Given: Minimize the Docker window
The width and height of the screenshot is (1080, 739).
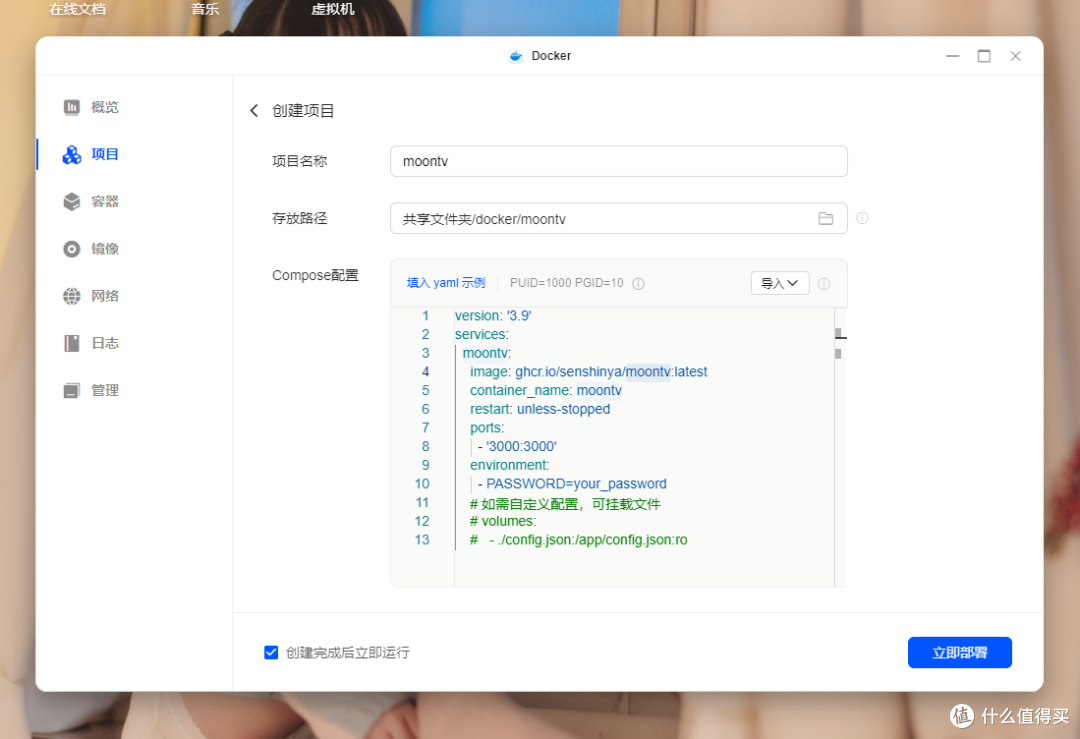Looking at the screenshot, I should click(952, 56).
